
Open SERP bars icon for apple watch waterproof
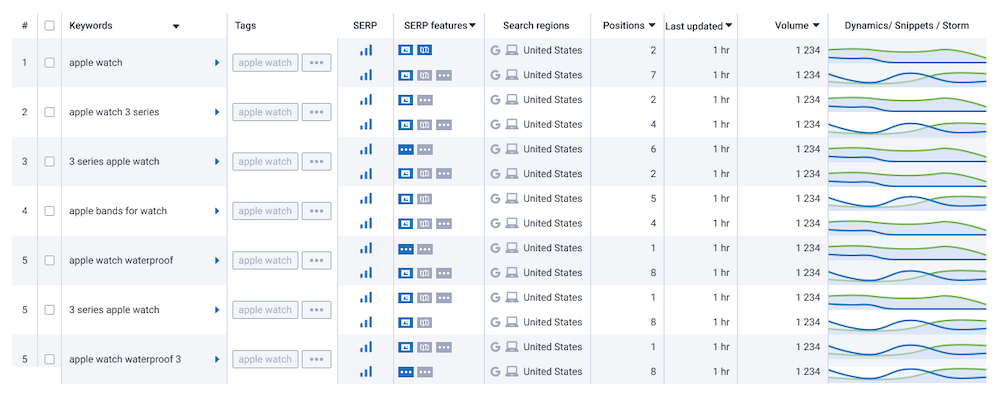click(x=365, y=248)
